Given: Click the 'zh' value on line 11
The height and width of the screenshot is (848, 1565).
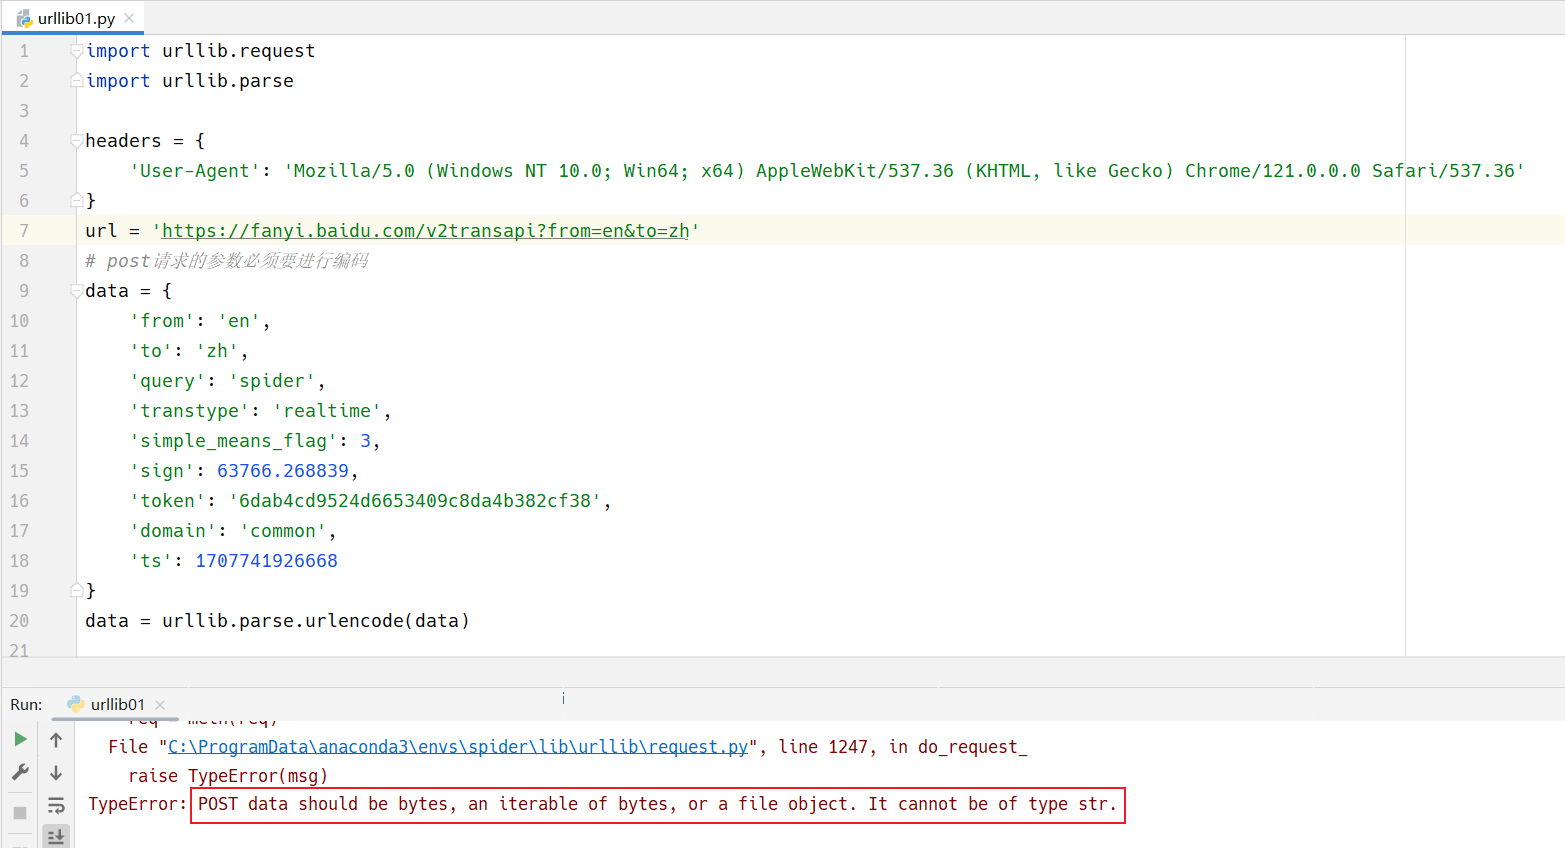Looking at the screenshot, I should (x=217, y=351).
